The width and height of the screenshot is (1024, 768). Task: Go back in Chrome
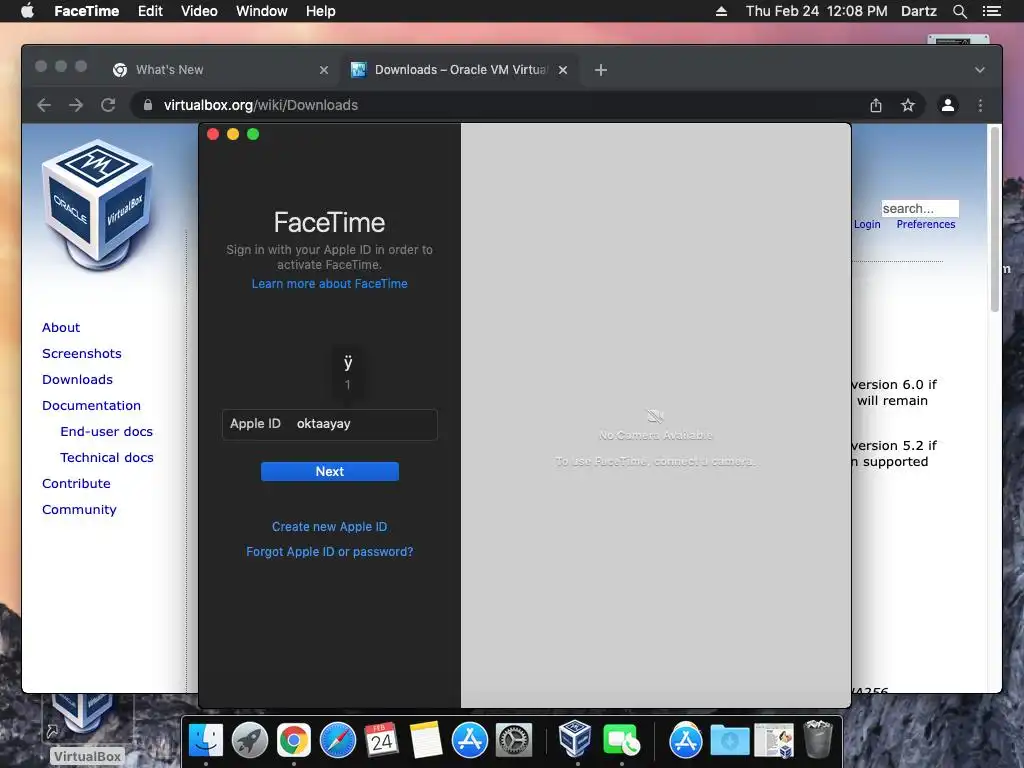tap(44, 105)
